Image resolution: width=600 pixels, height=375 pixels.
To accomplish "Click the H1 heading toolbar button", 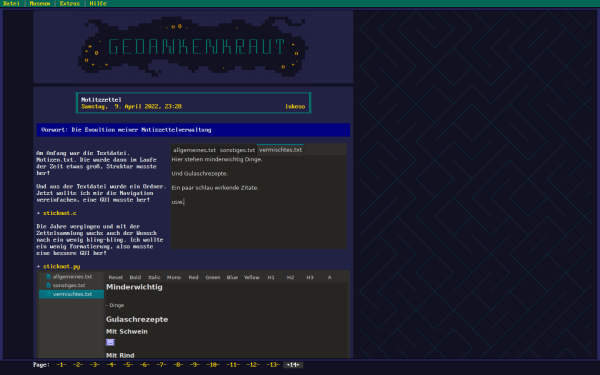I will click(x=271, y=277).
